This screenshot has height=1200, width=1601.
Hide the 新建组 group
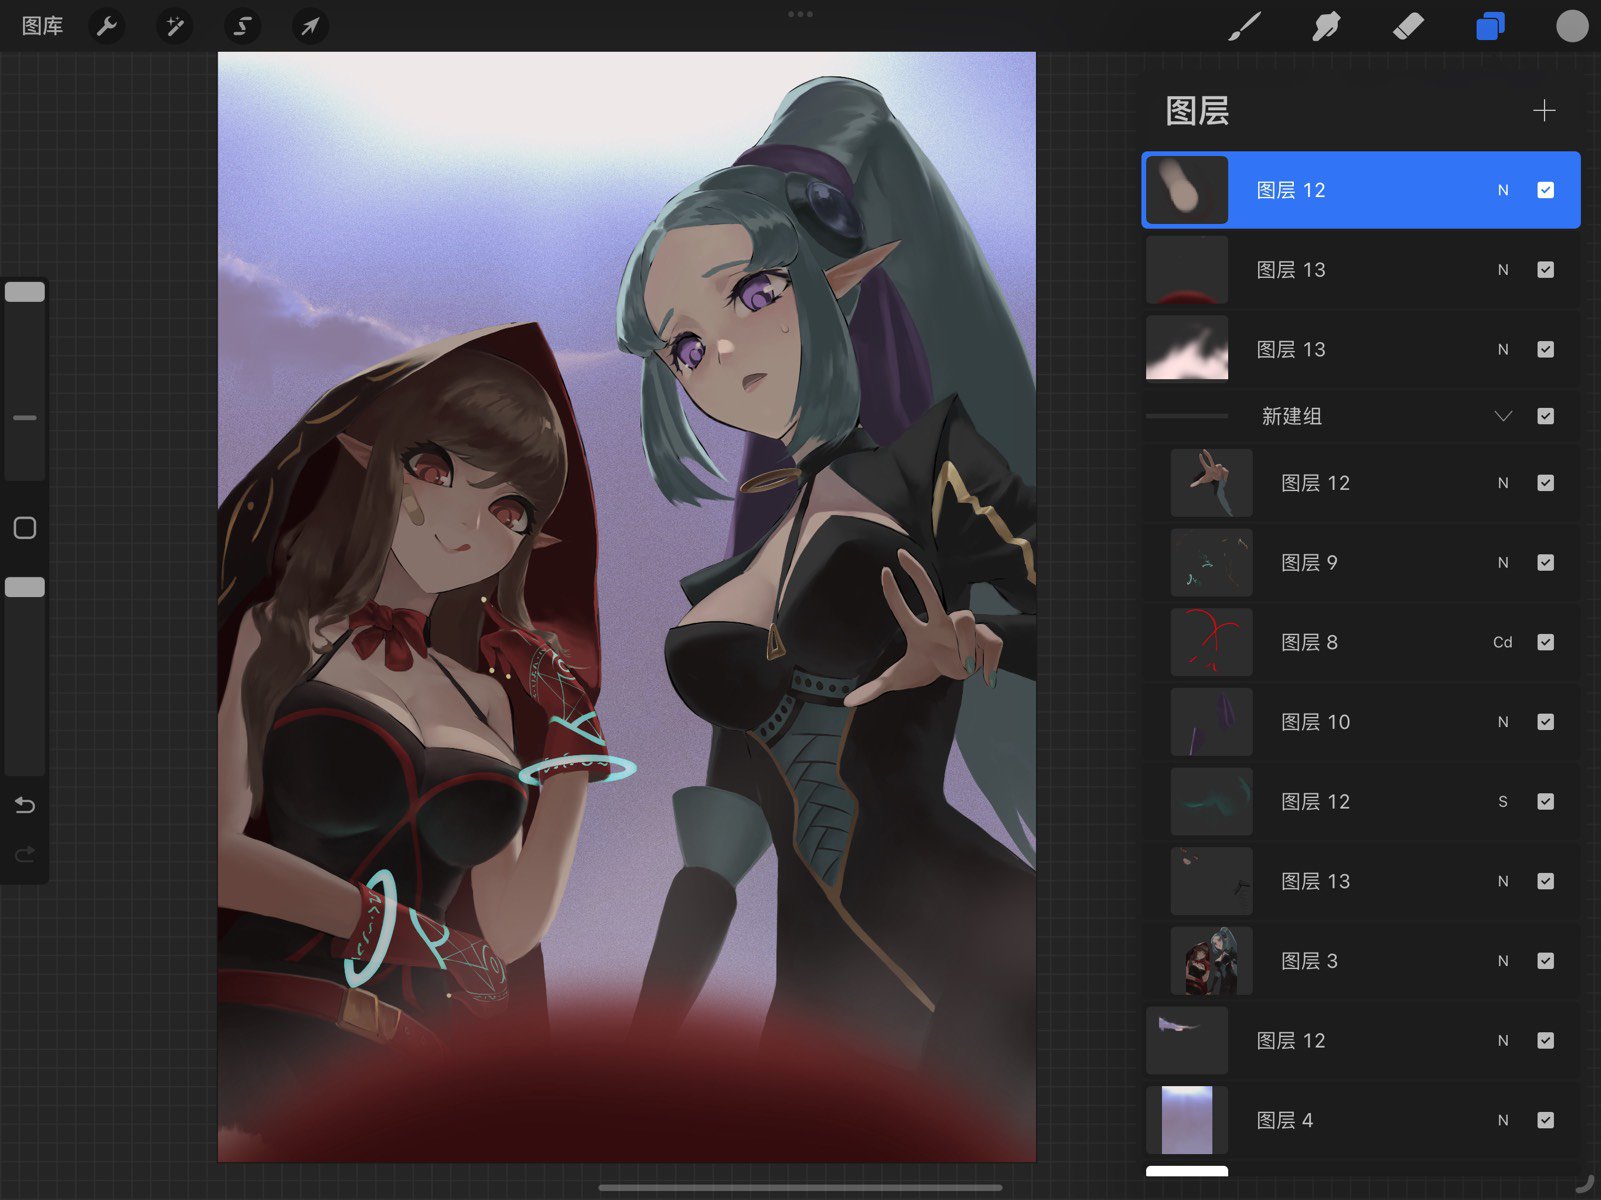tap(1545, 416)
